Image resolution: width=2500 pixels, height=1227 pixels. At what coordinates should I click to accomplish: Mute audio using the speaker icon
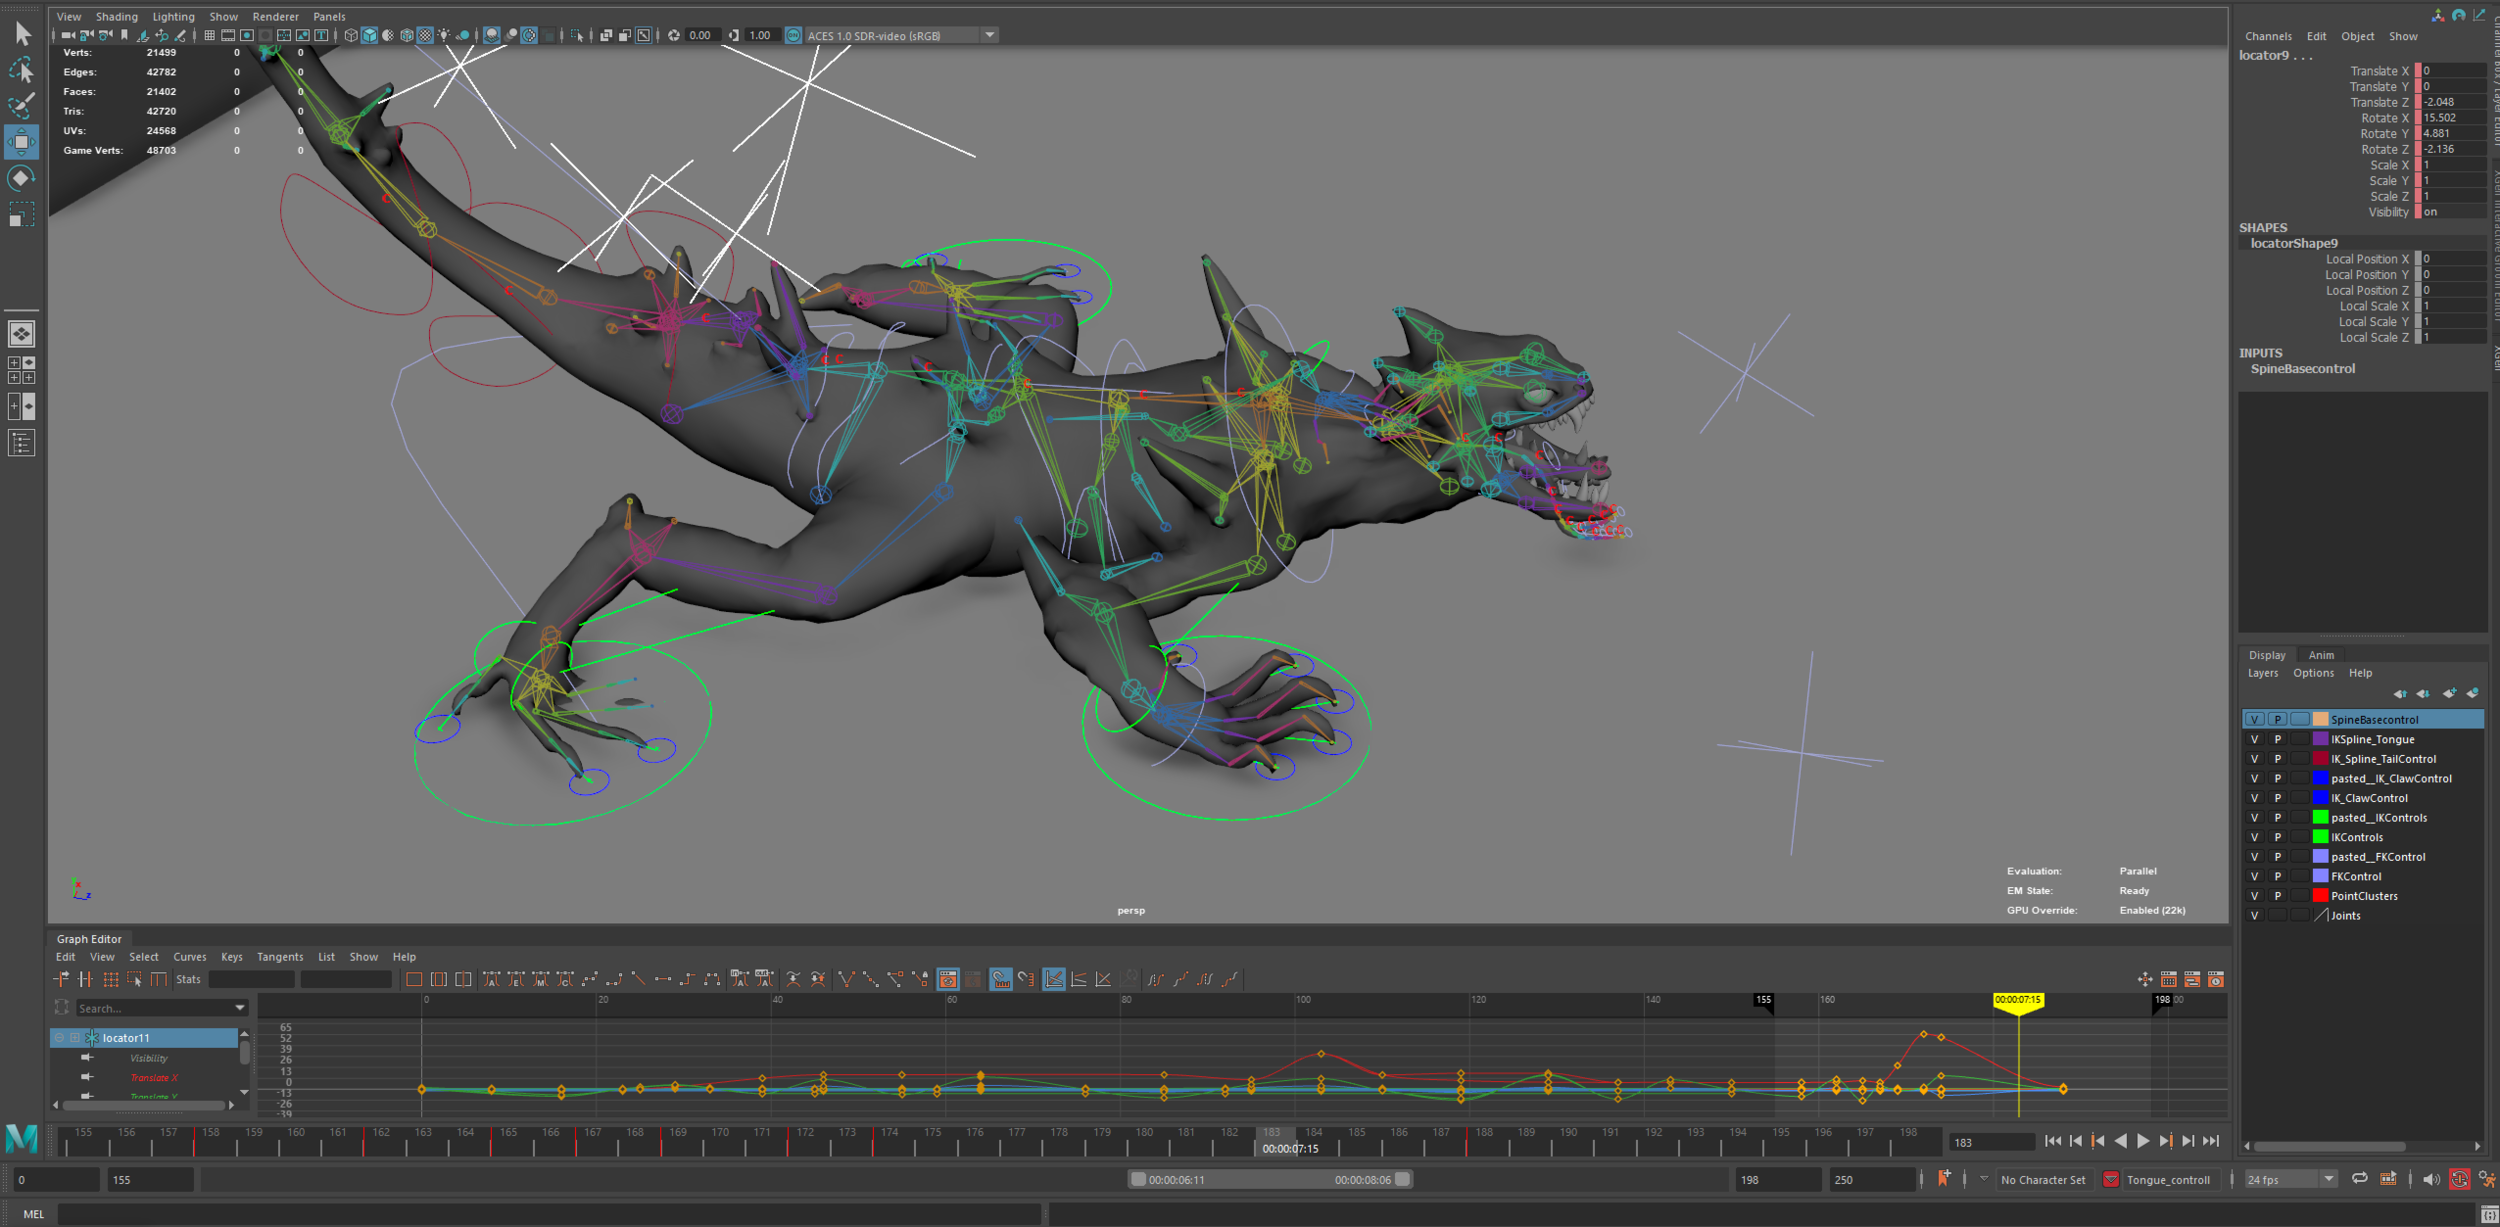click(x=2430, y=1179)
